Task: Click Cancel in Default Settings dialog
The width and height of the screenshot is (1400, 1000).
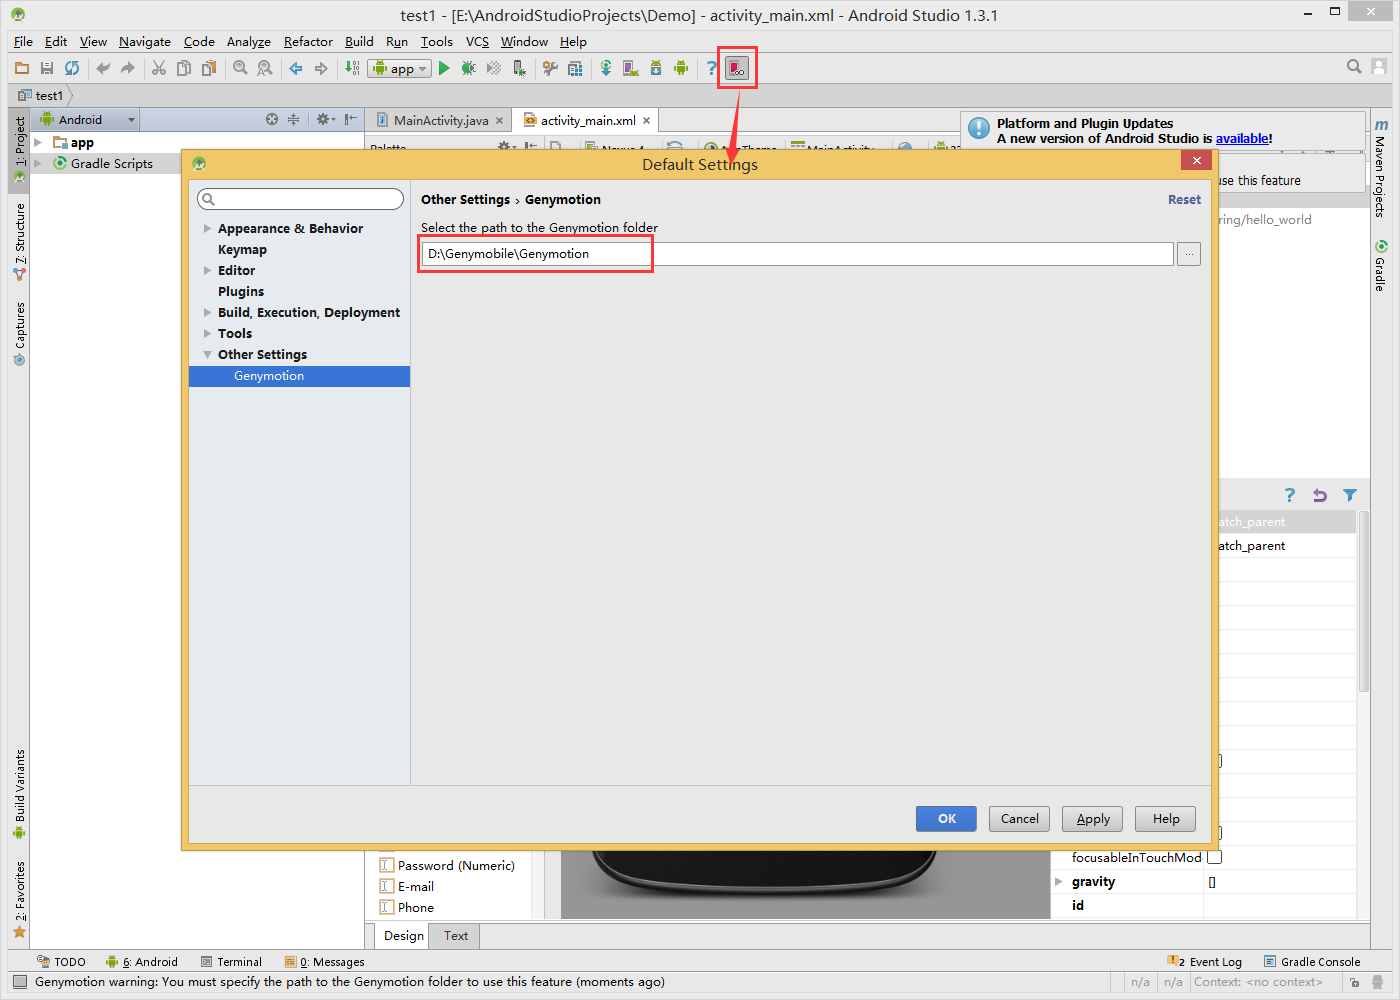Action: [1020, 818]
